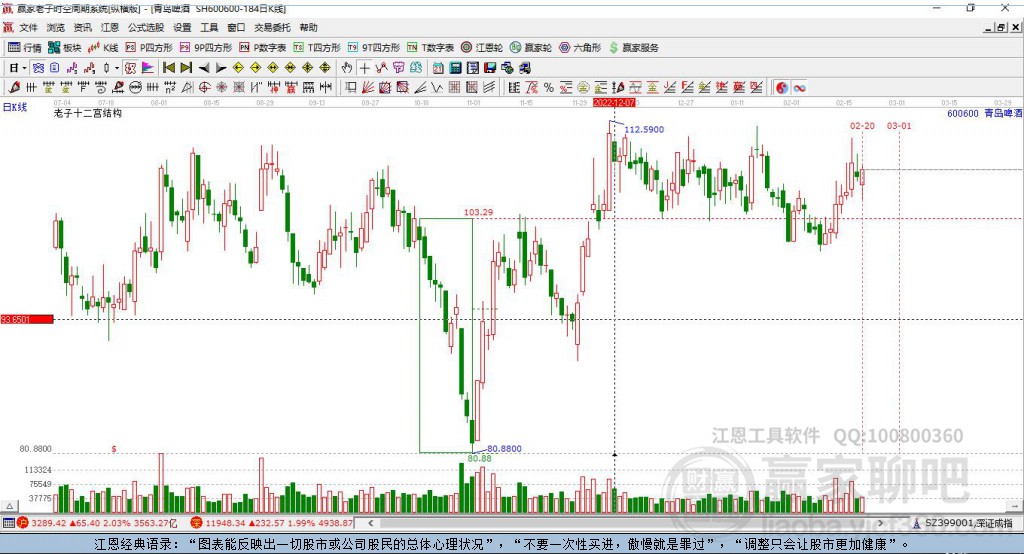Open the 帮助 menu
Screen dimensions: 1024x554
[308, 27]
